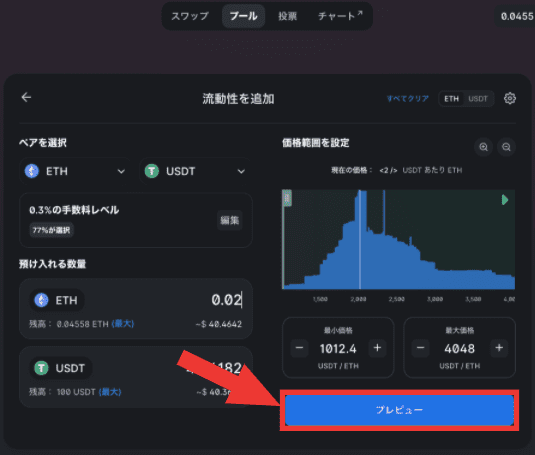Screen dimensions: 535x455
Task: Select the green right range handle on chart
Action: coord(505,200)
